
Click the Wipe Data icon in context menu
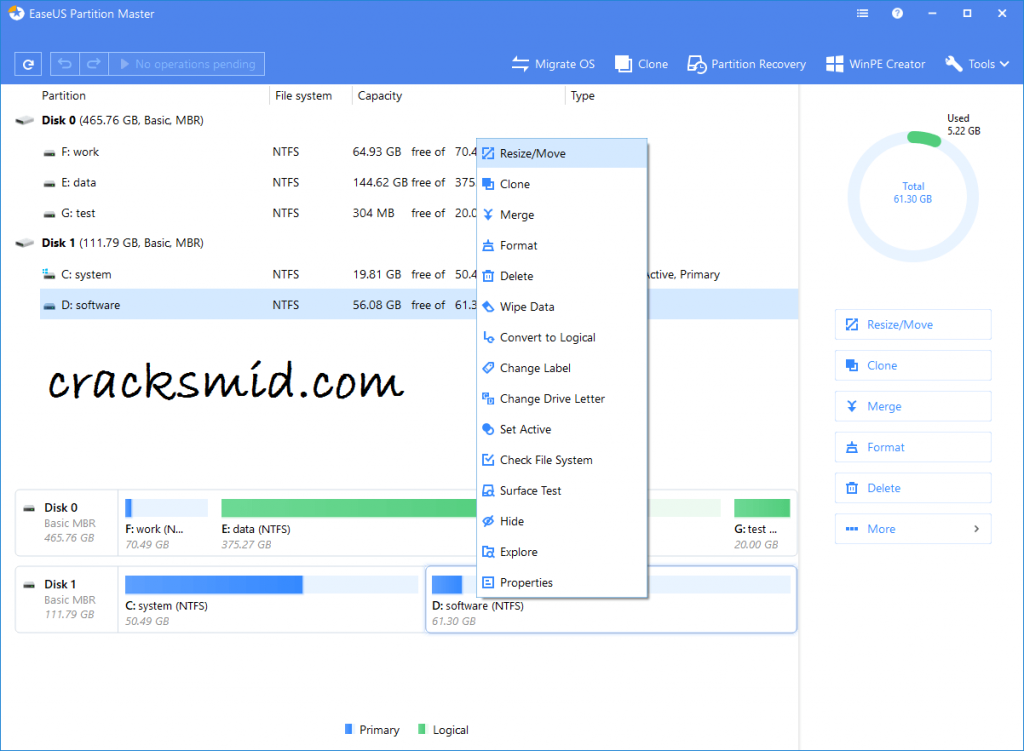pyautogui.click(x=488, y=306)
